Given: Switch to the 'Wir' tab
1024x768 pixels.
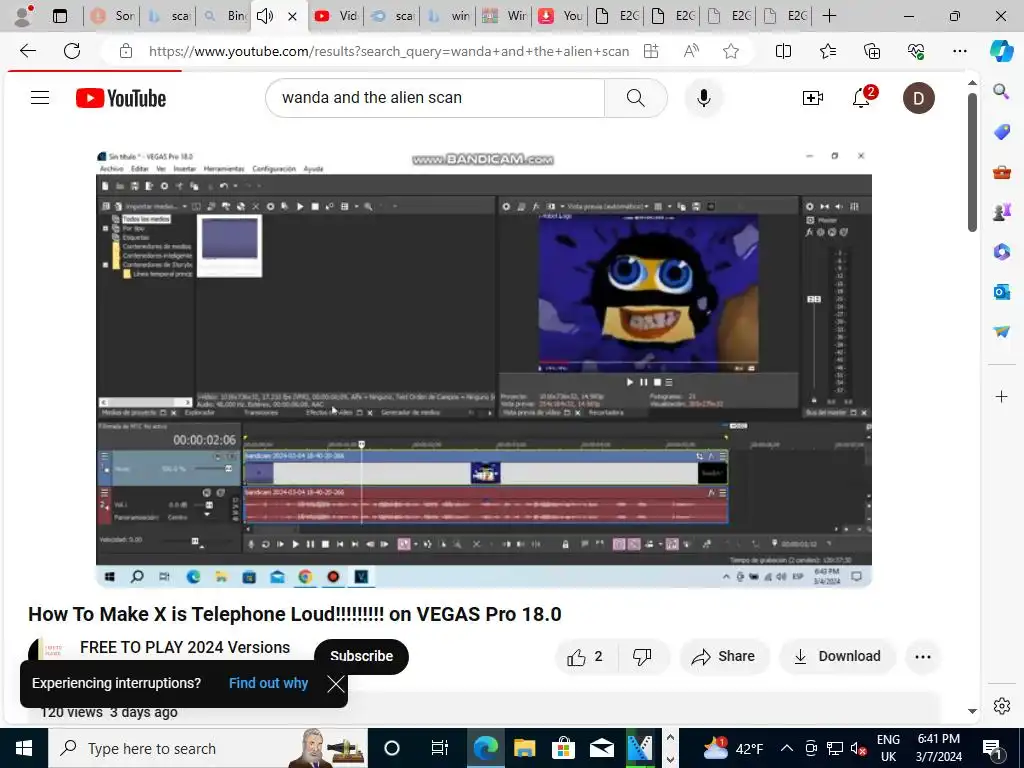Looking at the screenshot, I should (504, 16).
